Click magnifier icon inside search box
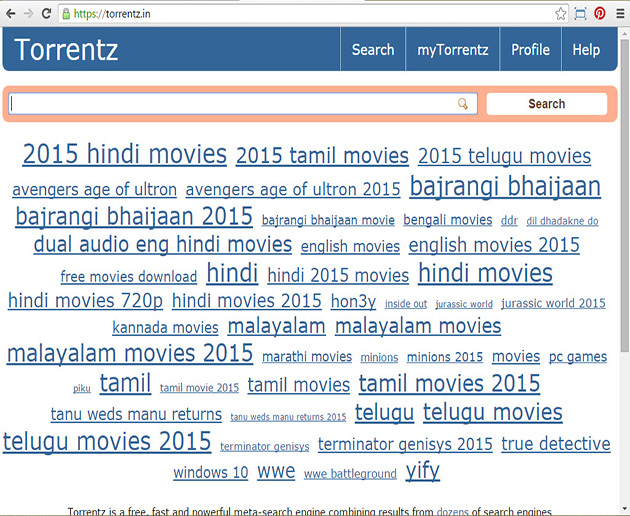Image resolution: width=630 pixels, height=516 pixels. click(x=463, y=104)
